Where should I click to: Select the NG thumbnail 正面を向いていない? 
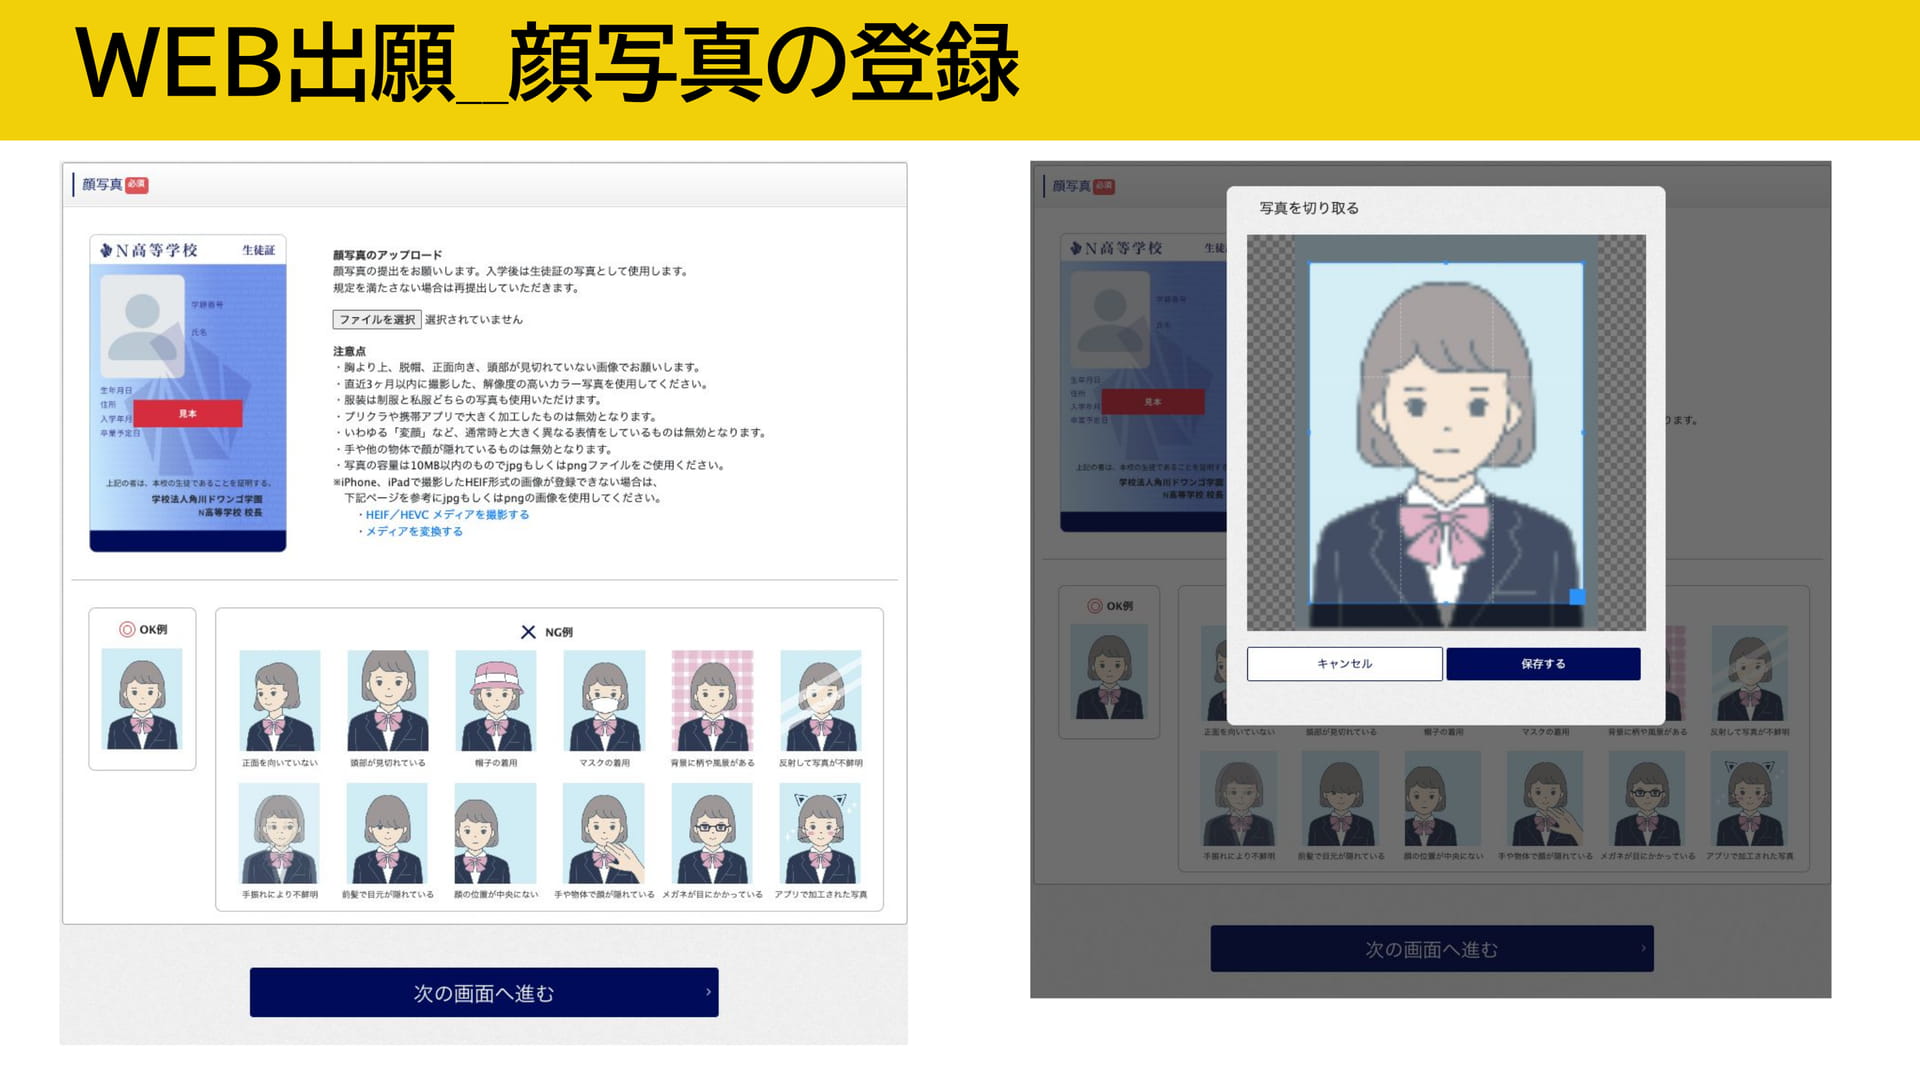click(280, 700)
